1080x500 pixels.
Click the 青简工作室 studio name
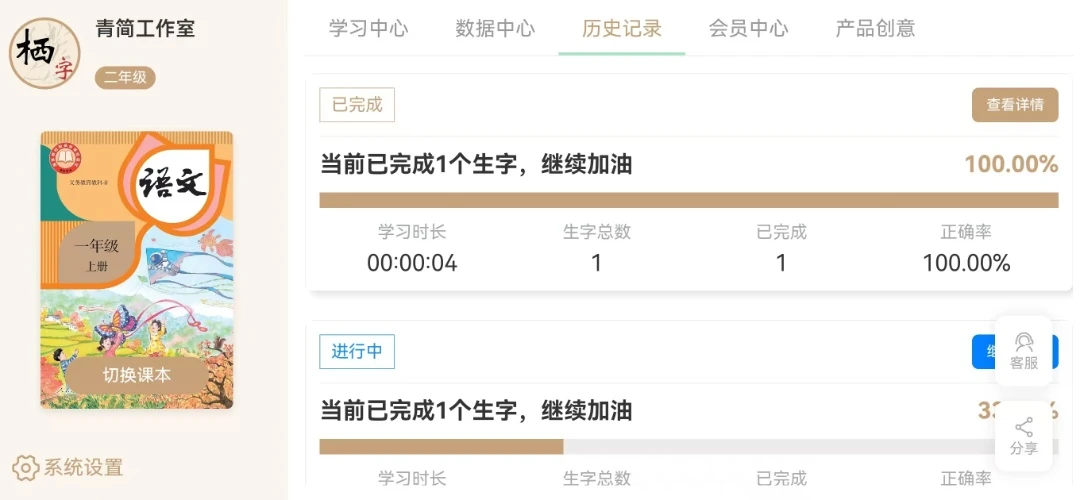point(145,29)
